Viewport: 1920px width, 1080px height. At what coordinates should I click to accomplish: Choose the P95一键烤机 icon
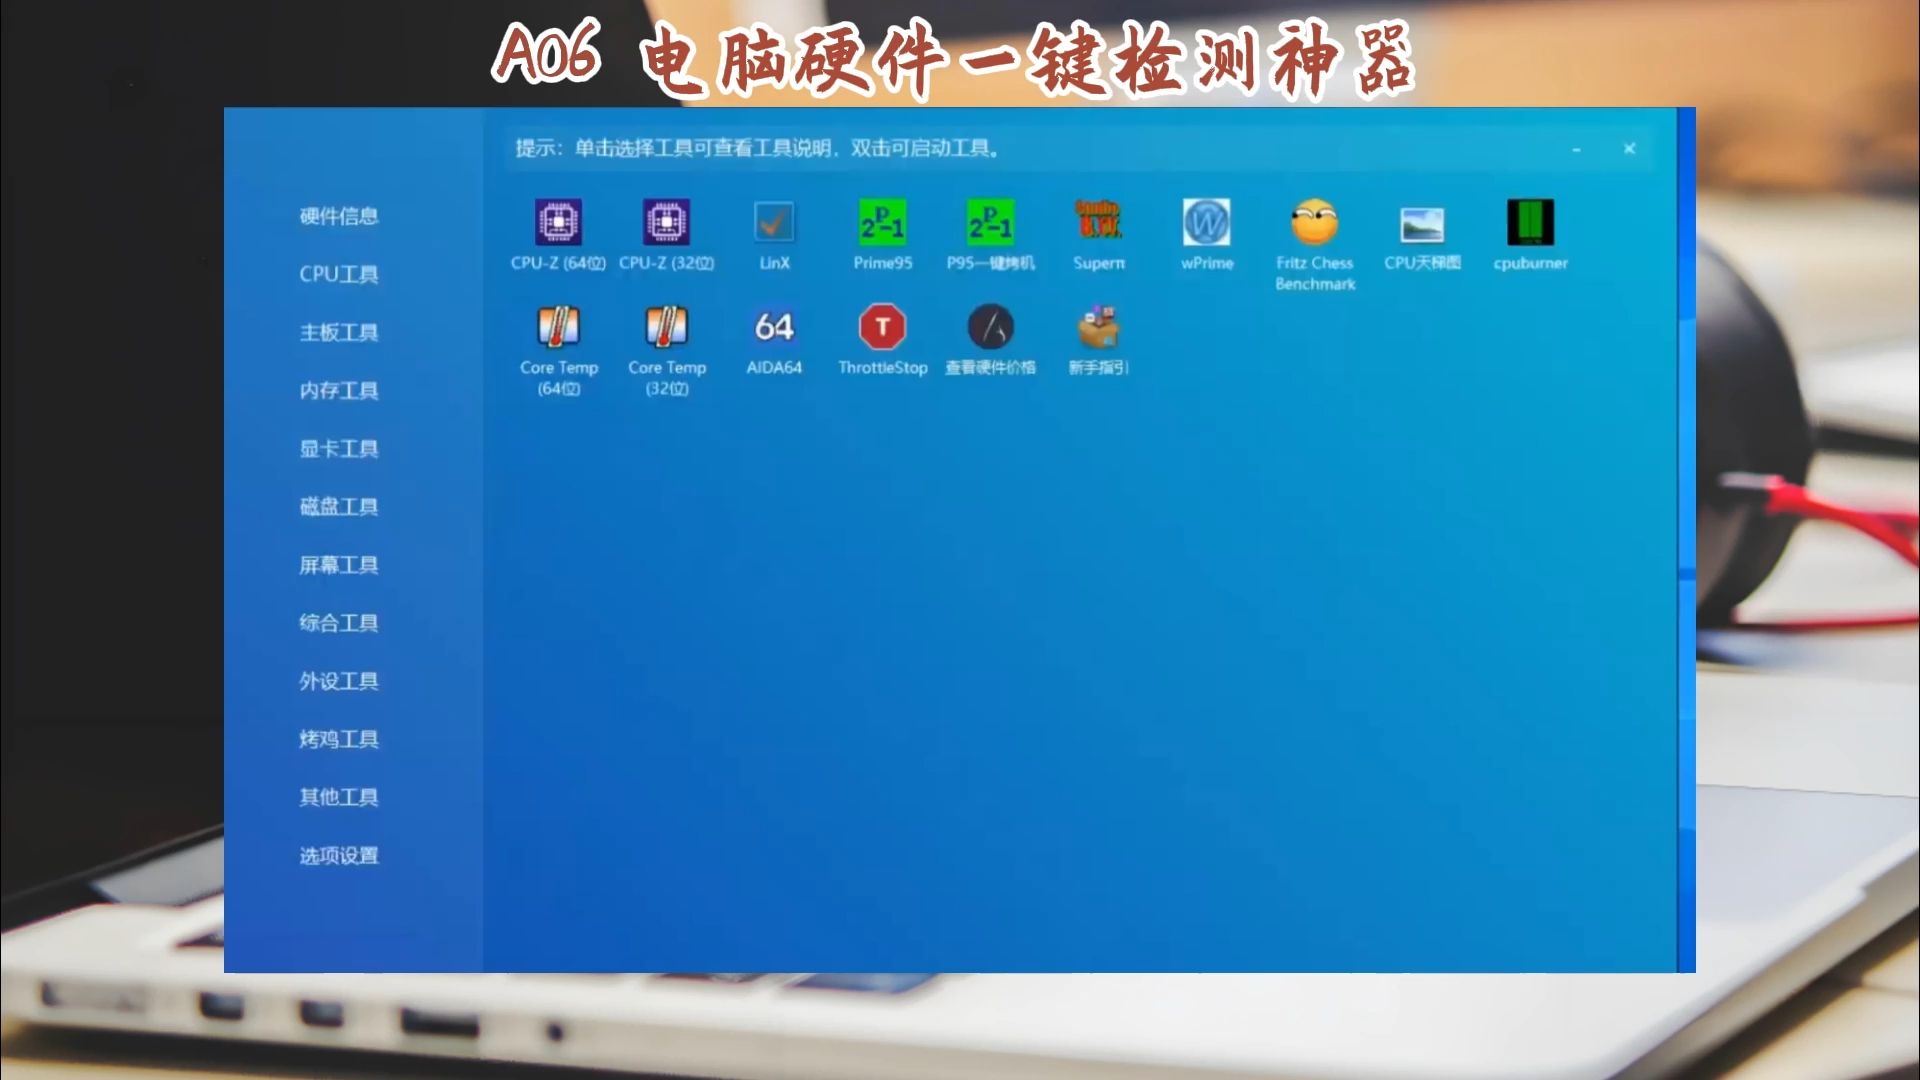(990, 222)
